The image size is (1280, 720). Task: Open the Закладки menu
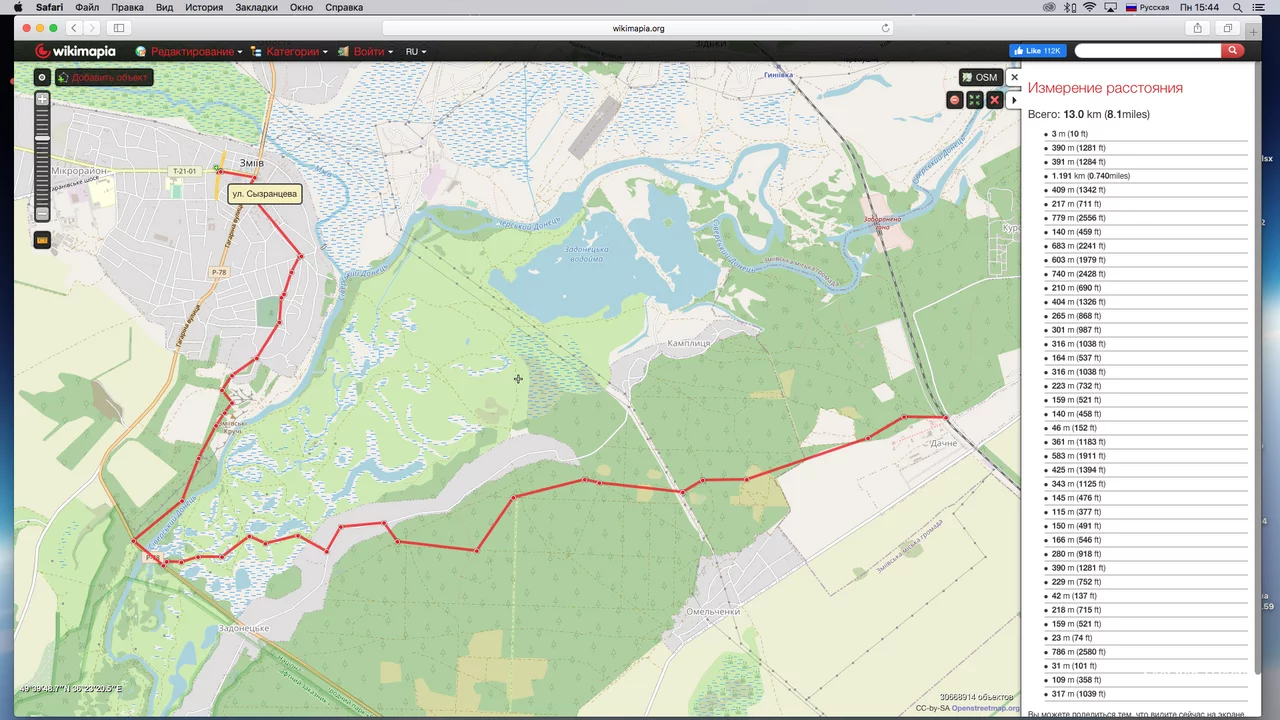point(257,7)
